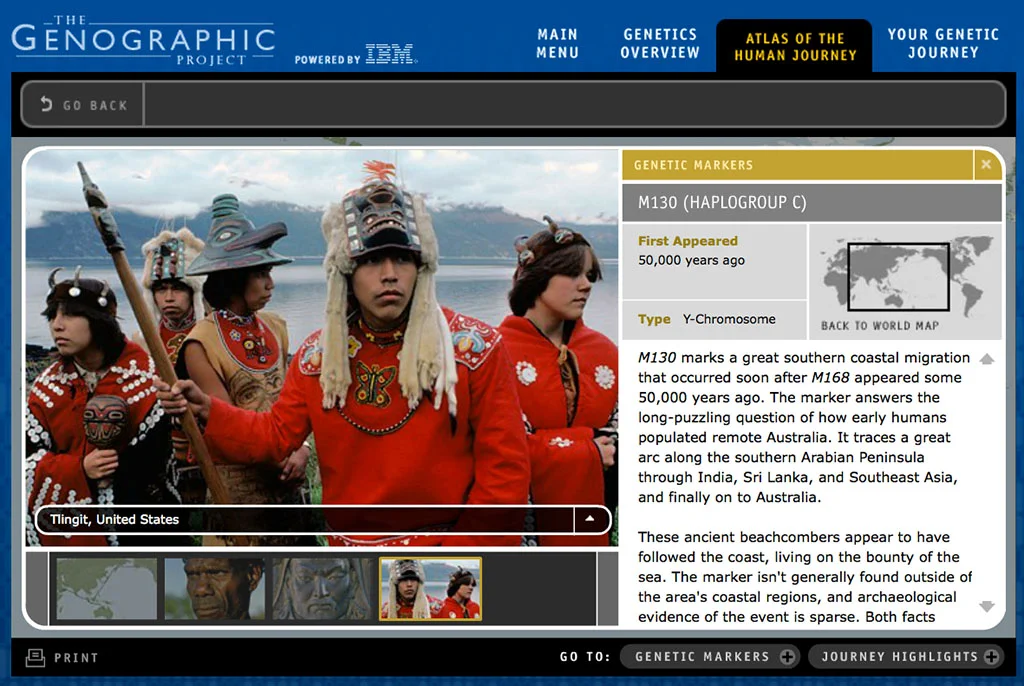The width and height of the screenshot is (1024, 686).
Task: Open Your Genetic Journey tab
Action: click(x=943, y=43)
